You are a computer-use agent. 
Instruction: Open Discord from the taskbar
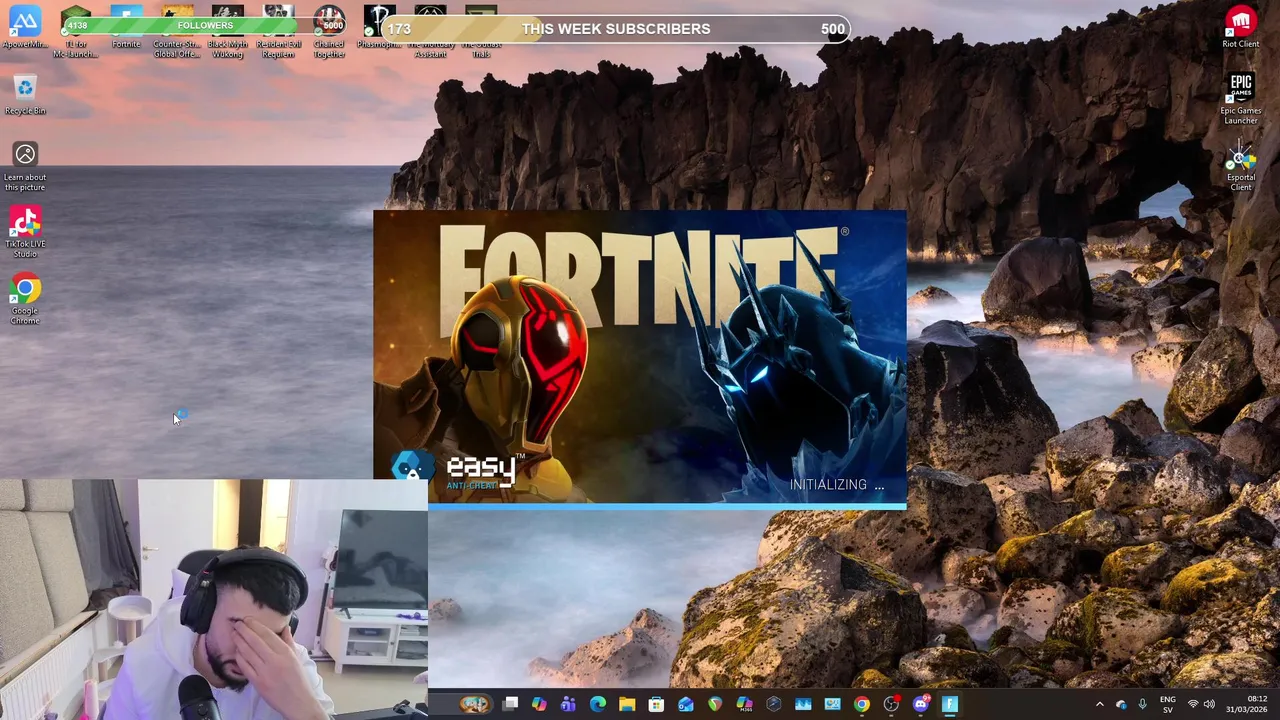(920, 705)
